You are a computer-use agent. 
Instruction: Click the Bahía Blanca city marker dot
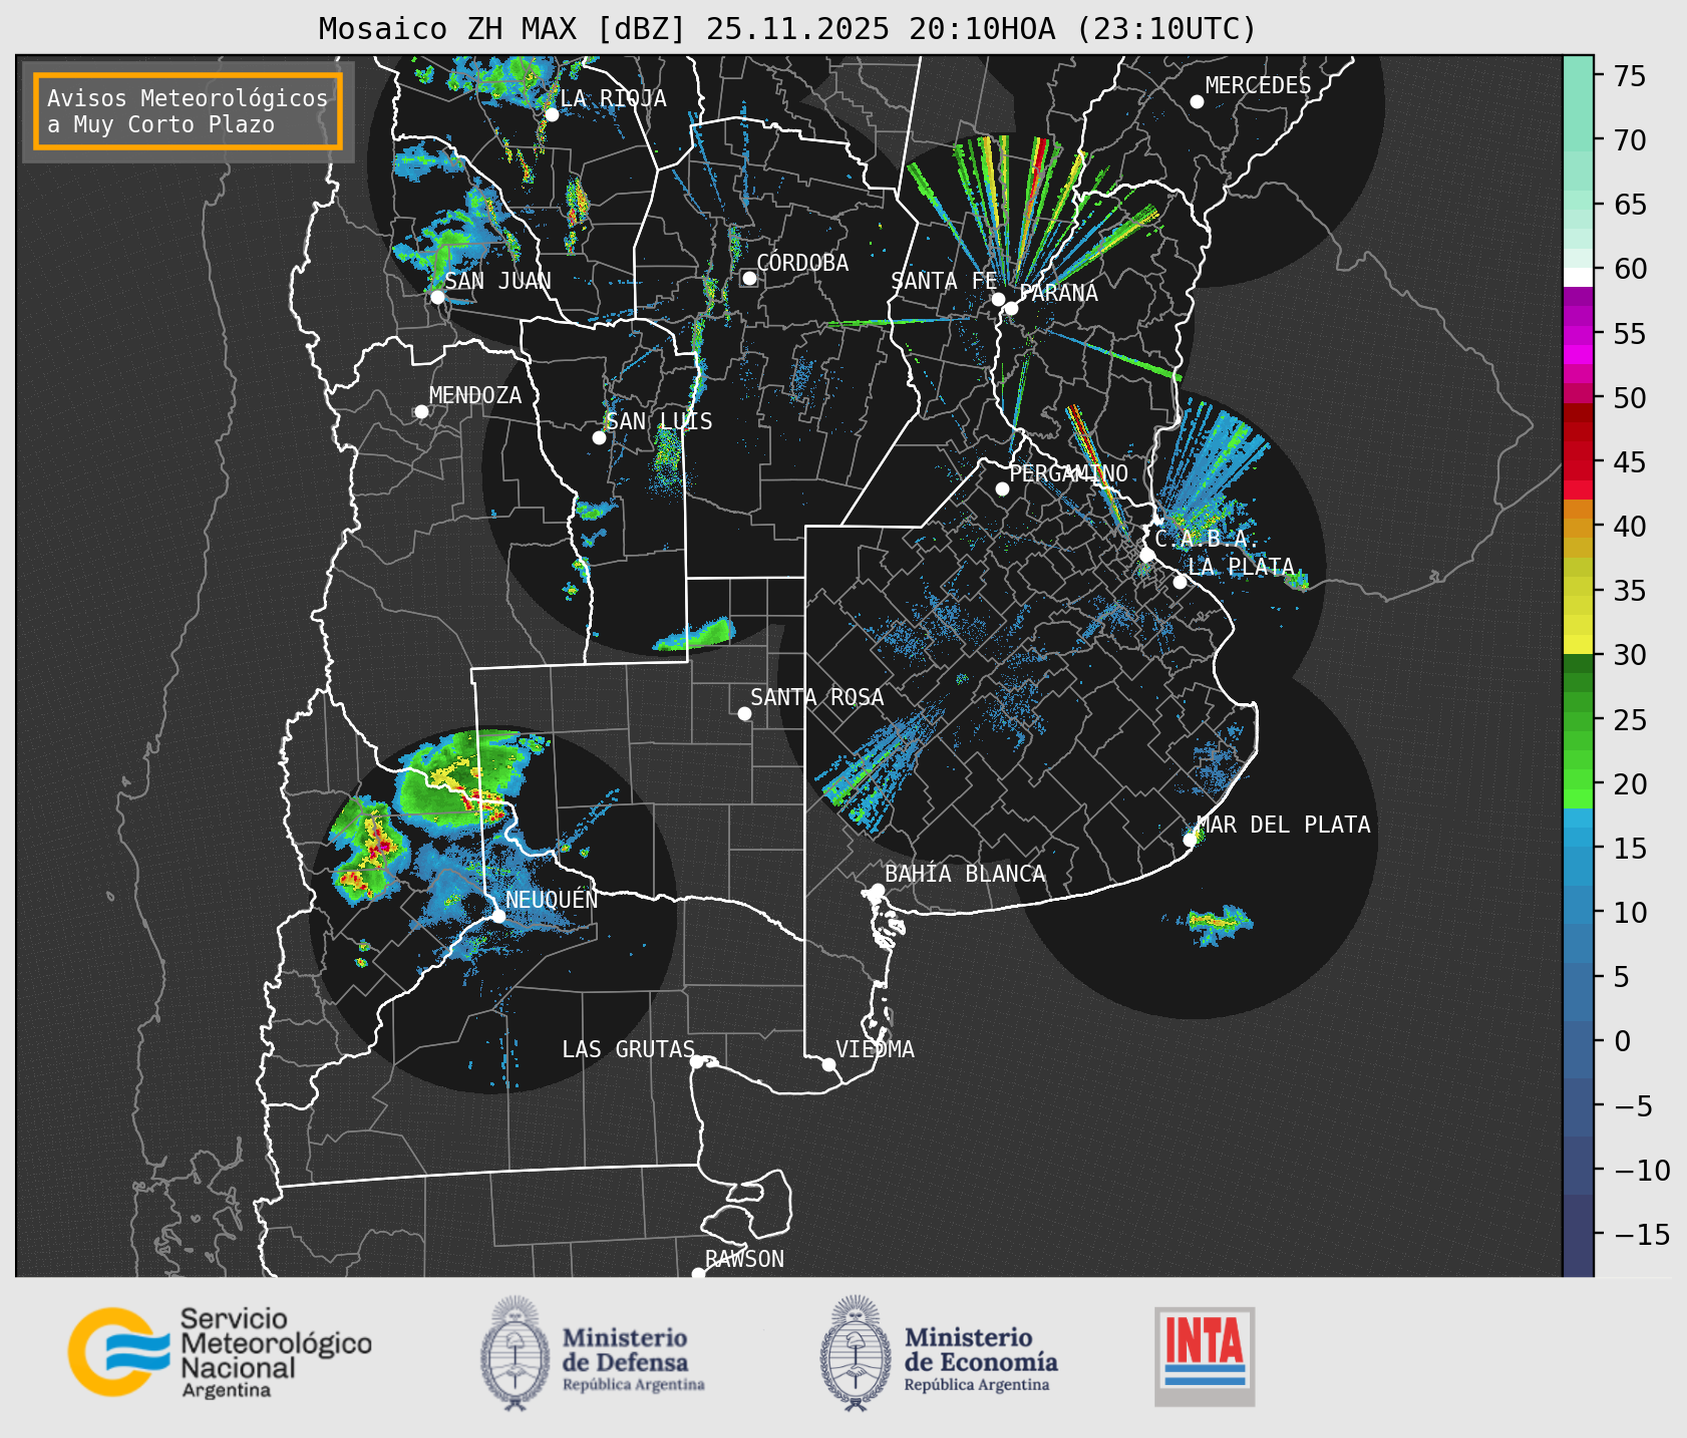[877, 890]
